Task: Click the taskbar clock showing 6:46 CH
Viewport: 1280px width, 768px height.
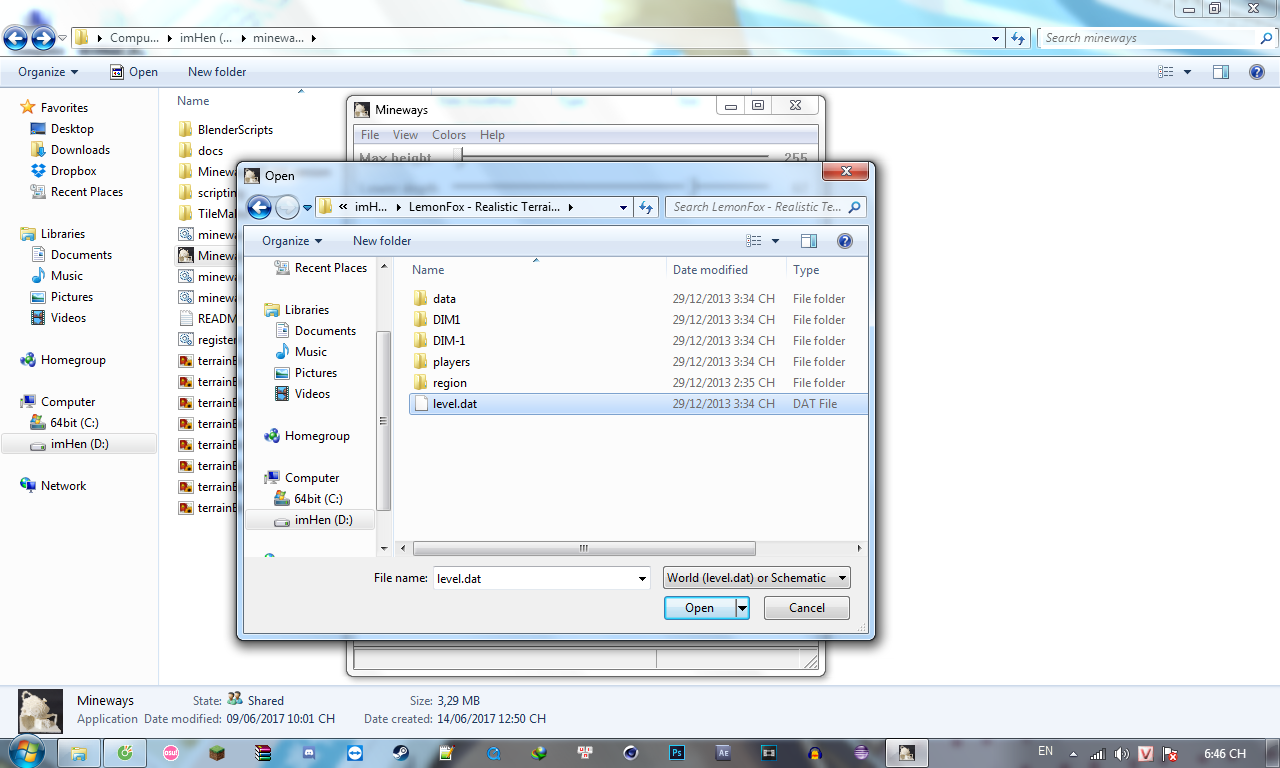Action: coord(1225,753)
